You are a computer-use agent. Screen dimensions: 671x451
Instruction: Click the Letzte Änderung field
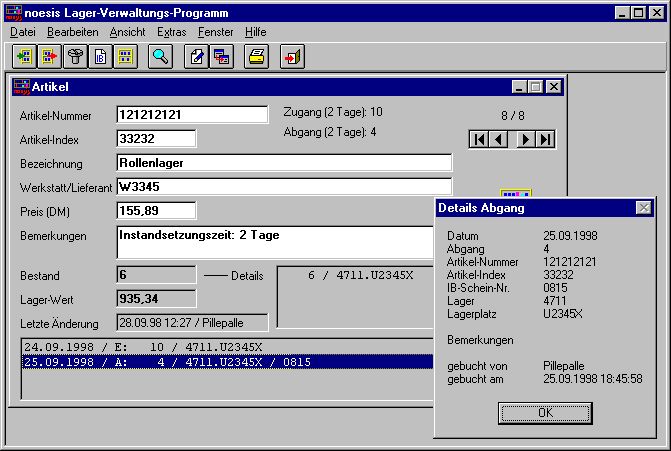tap(192, 323)
